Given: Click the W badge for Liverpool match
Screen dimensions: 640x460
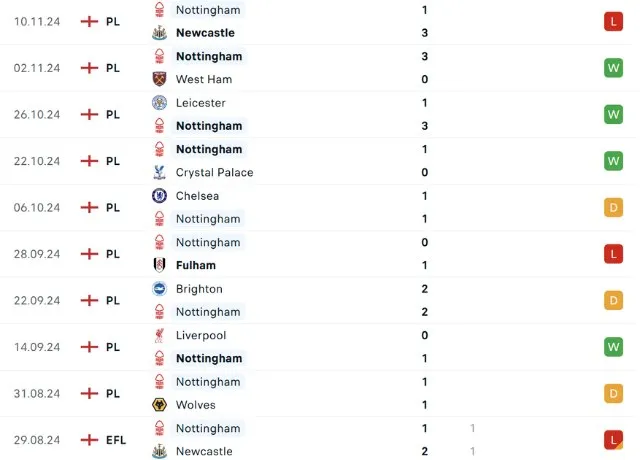Looking at the screenshot, I should click(613, 347).
